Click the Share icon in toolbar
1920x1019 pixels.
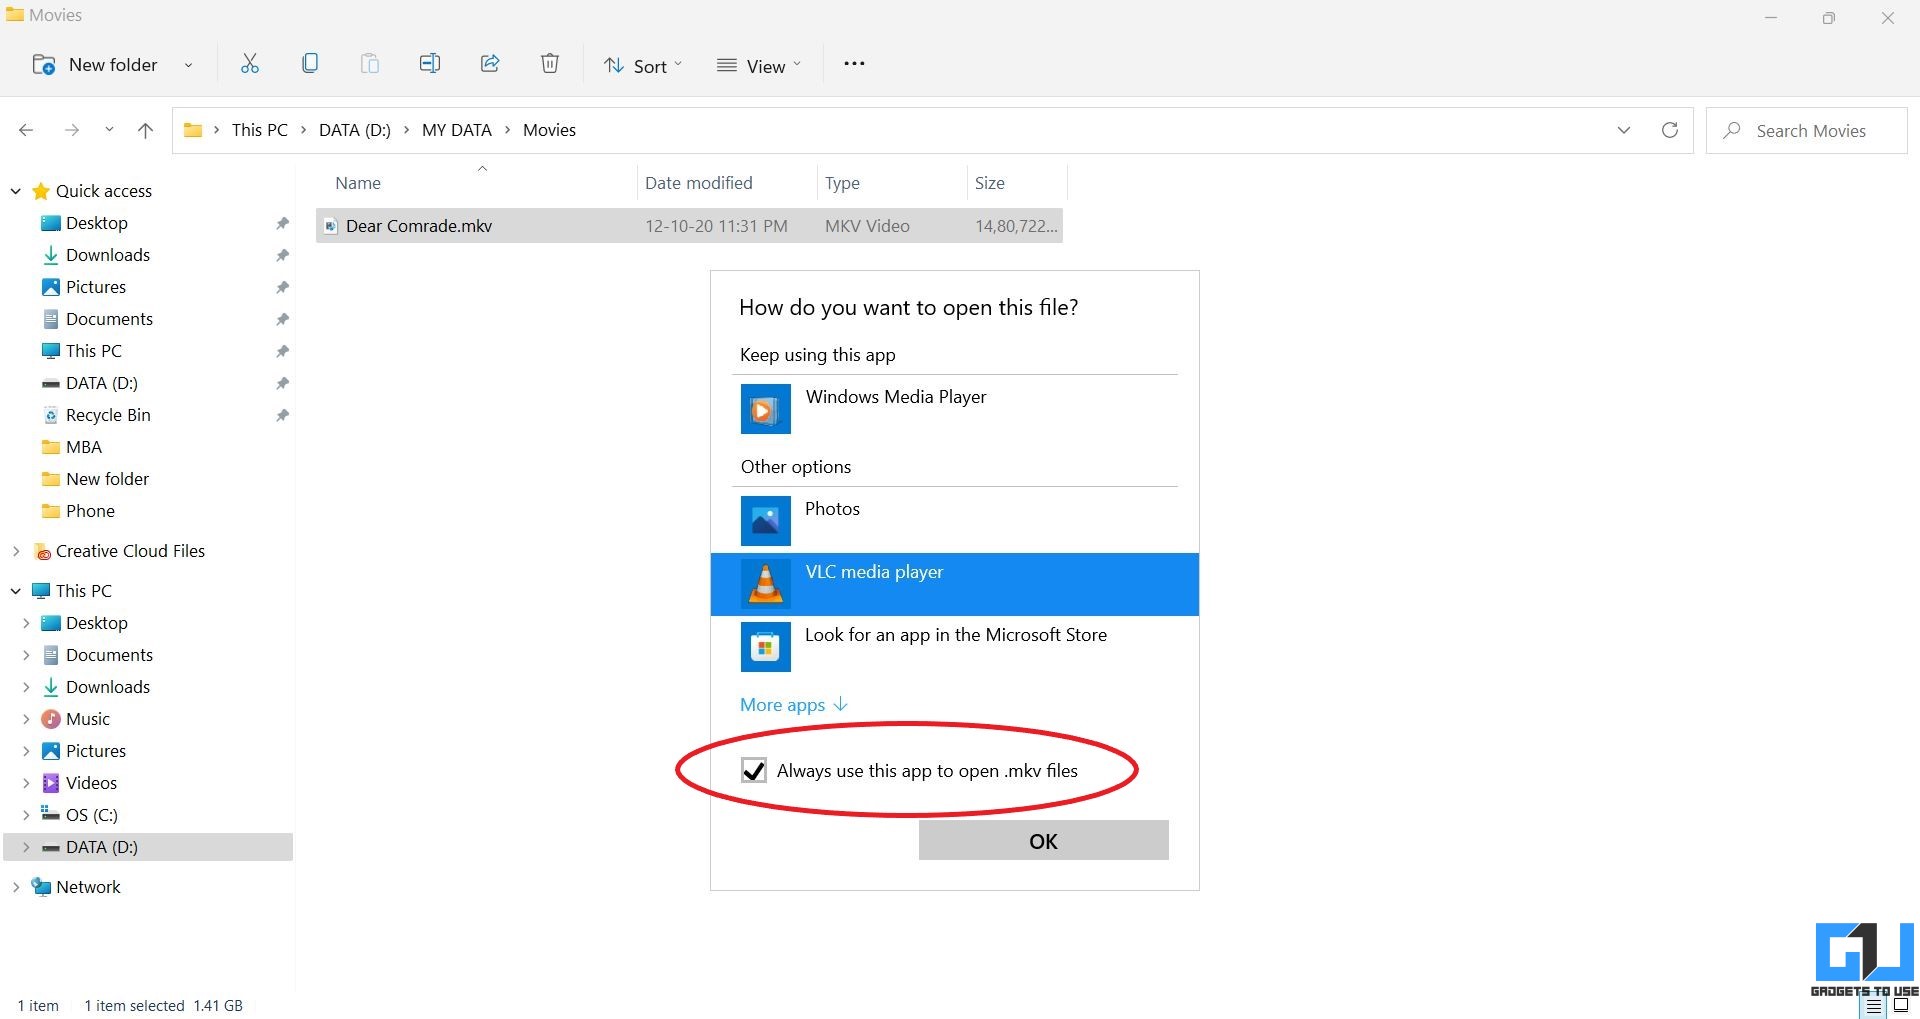[490, 64]
